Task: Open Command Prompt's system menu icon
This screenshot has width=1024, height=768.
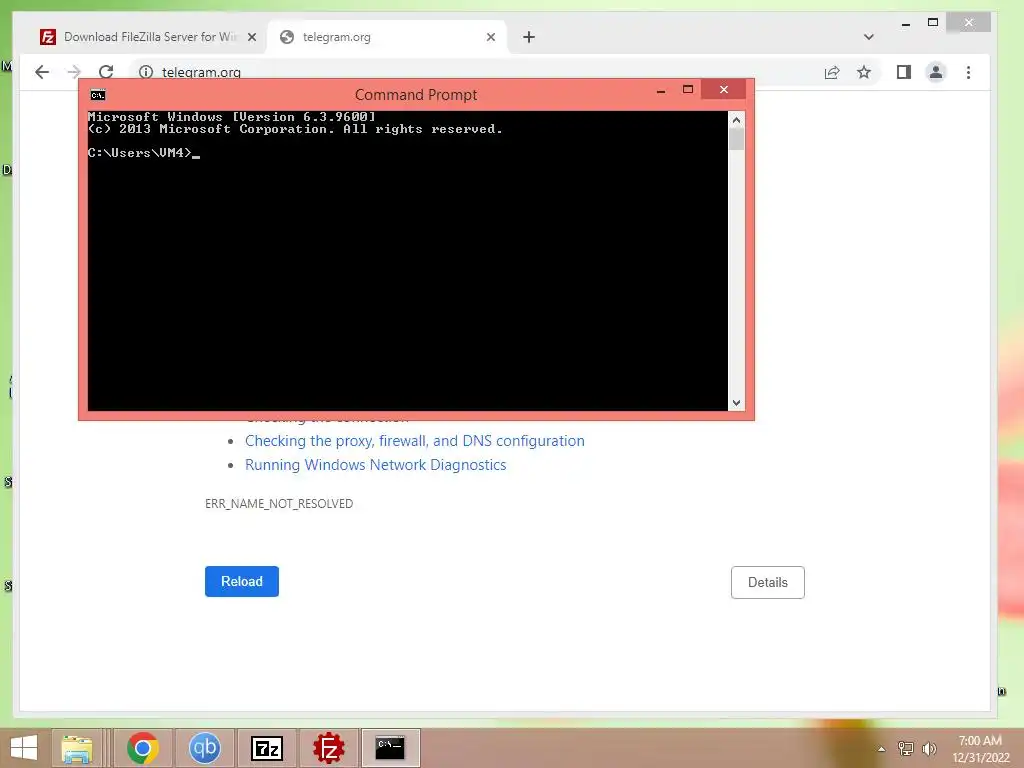Action: (x=98, y=95)
